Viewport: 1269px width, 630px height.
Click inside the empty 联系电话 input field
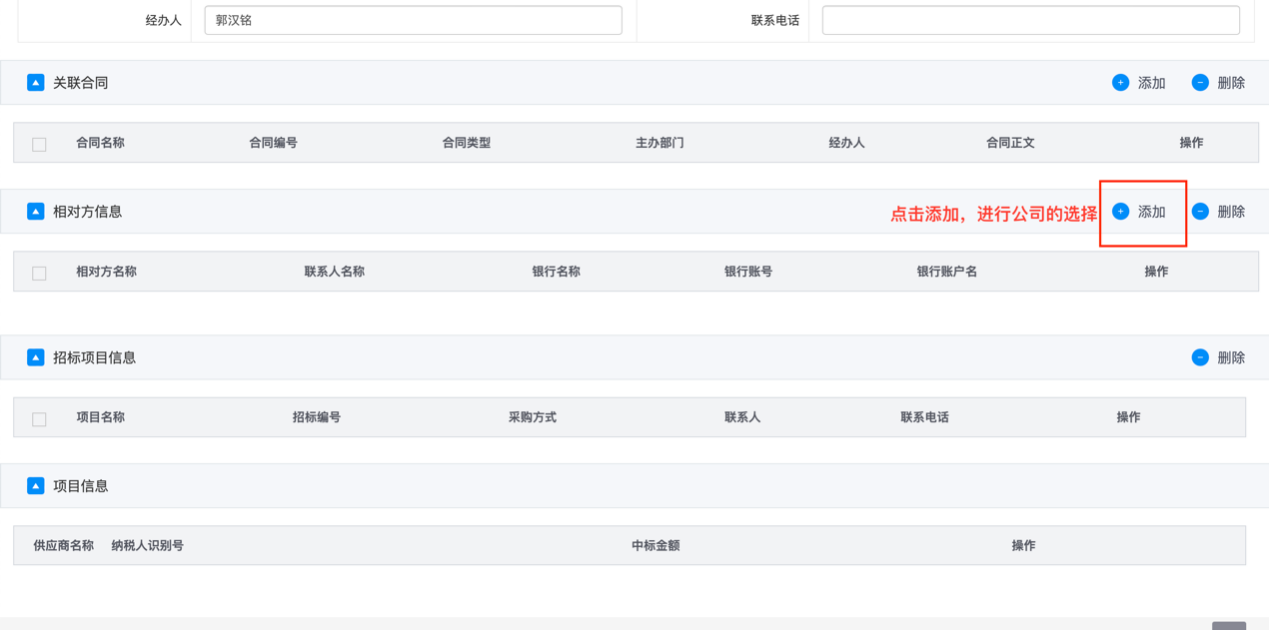coord(1029,19)
